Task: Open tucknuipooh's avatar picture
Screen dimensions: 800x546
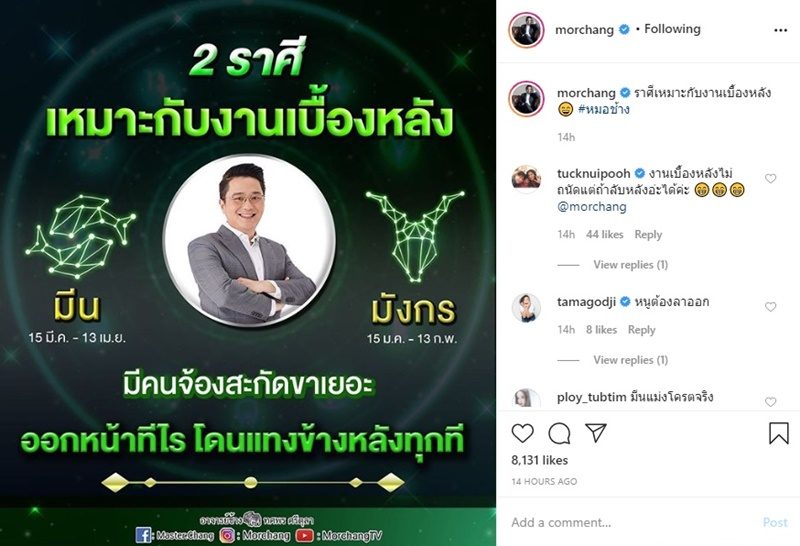Action: point(526,178)
